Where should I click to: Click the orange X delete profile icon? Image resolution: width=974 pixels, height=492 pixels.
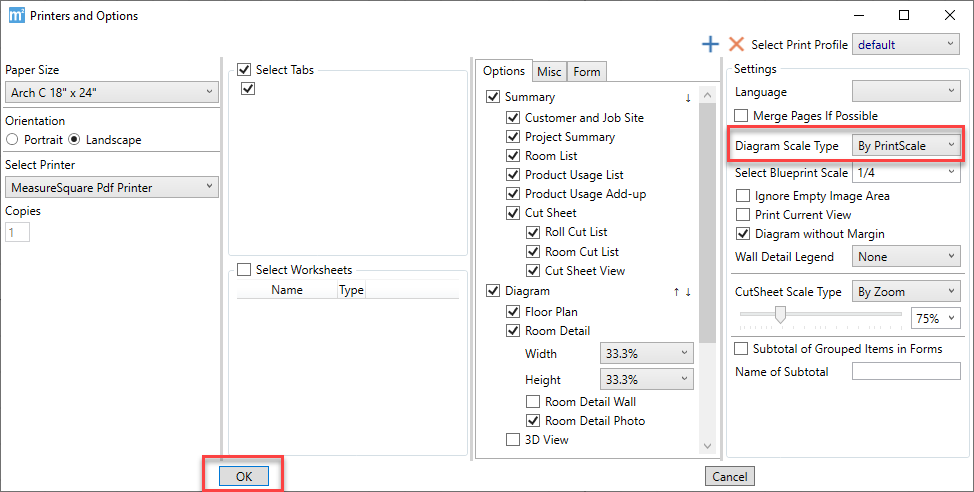736,44
